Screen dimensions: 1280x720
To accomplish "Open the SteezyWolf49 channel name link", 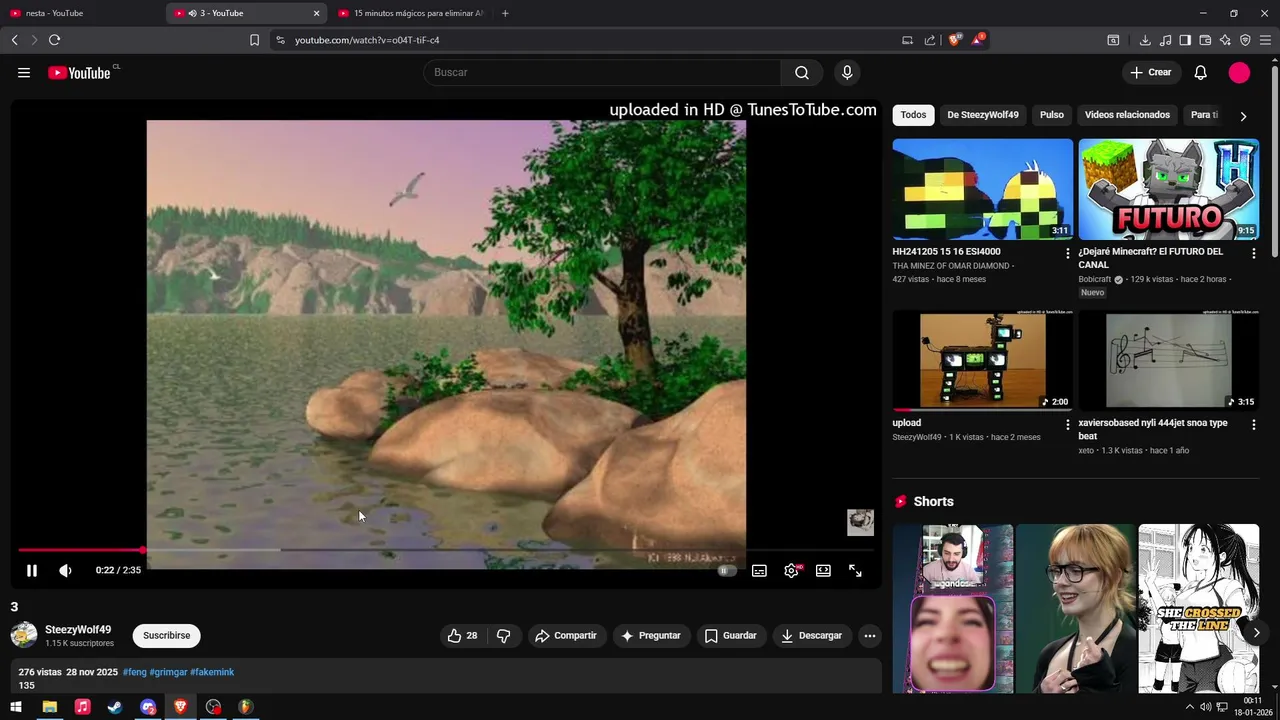I will point(78,630).
